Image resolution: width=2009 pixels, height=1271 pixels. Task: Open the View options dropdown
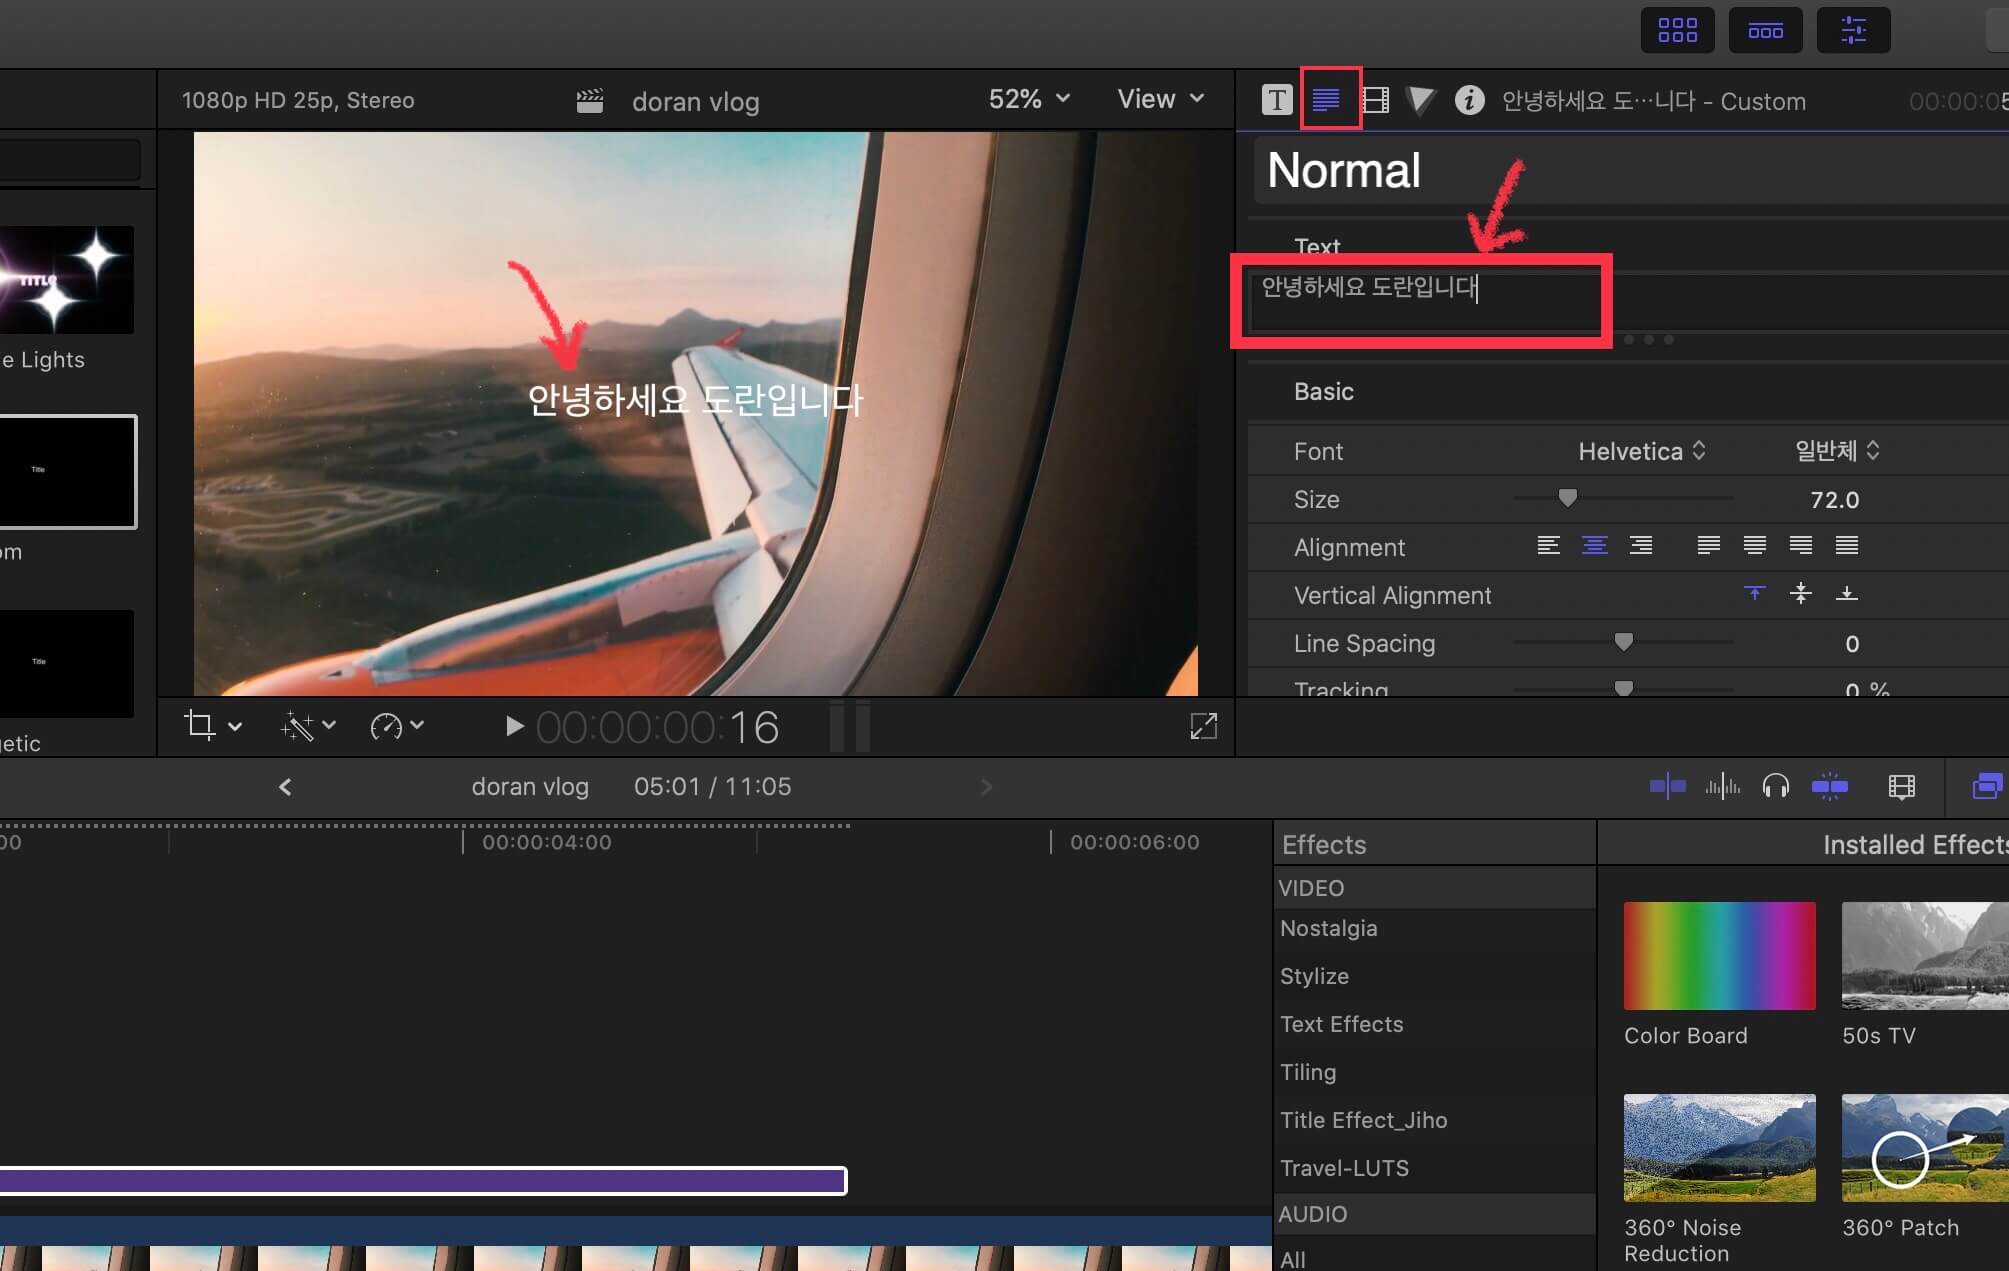[1160, 99]
